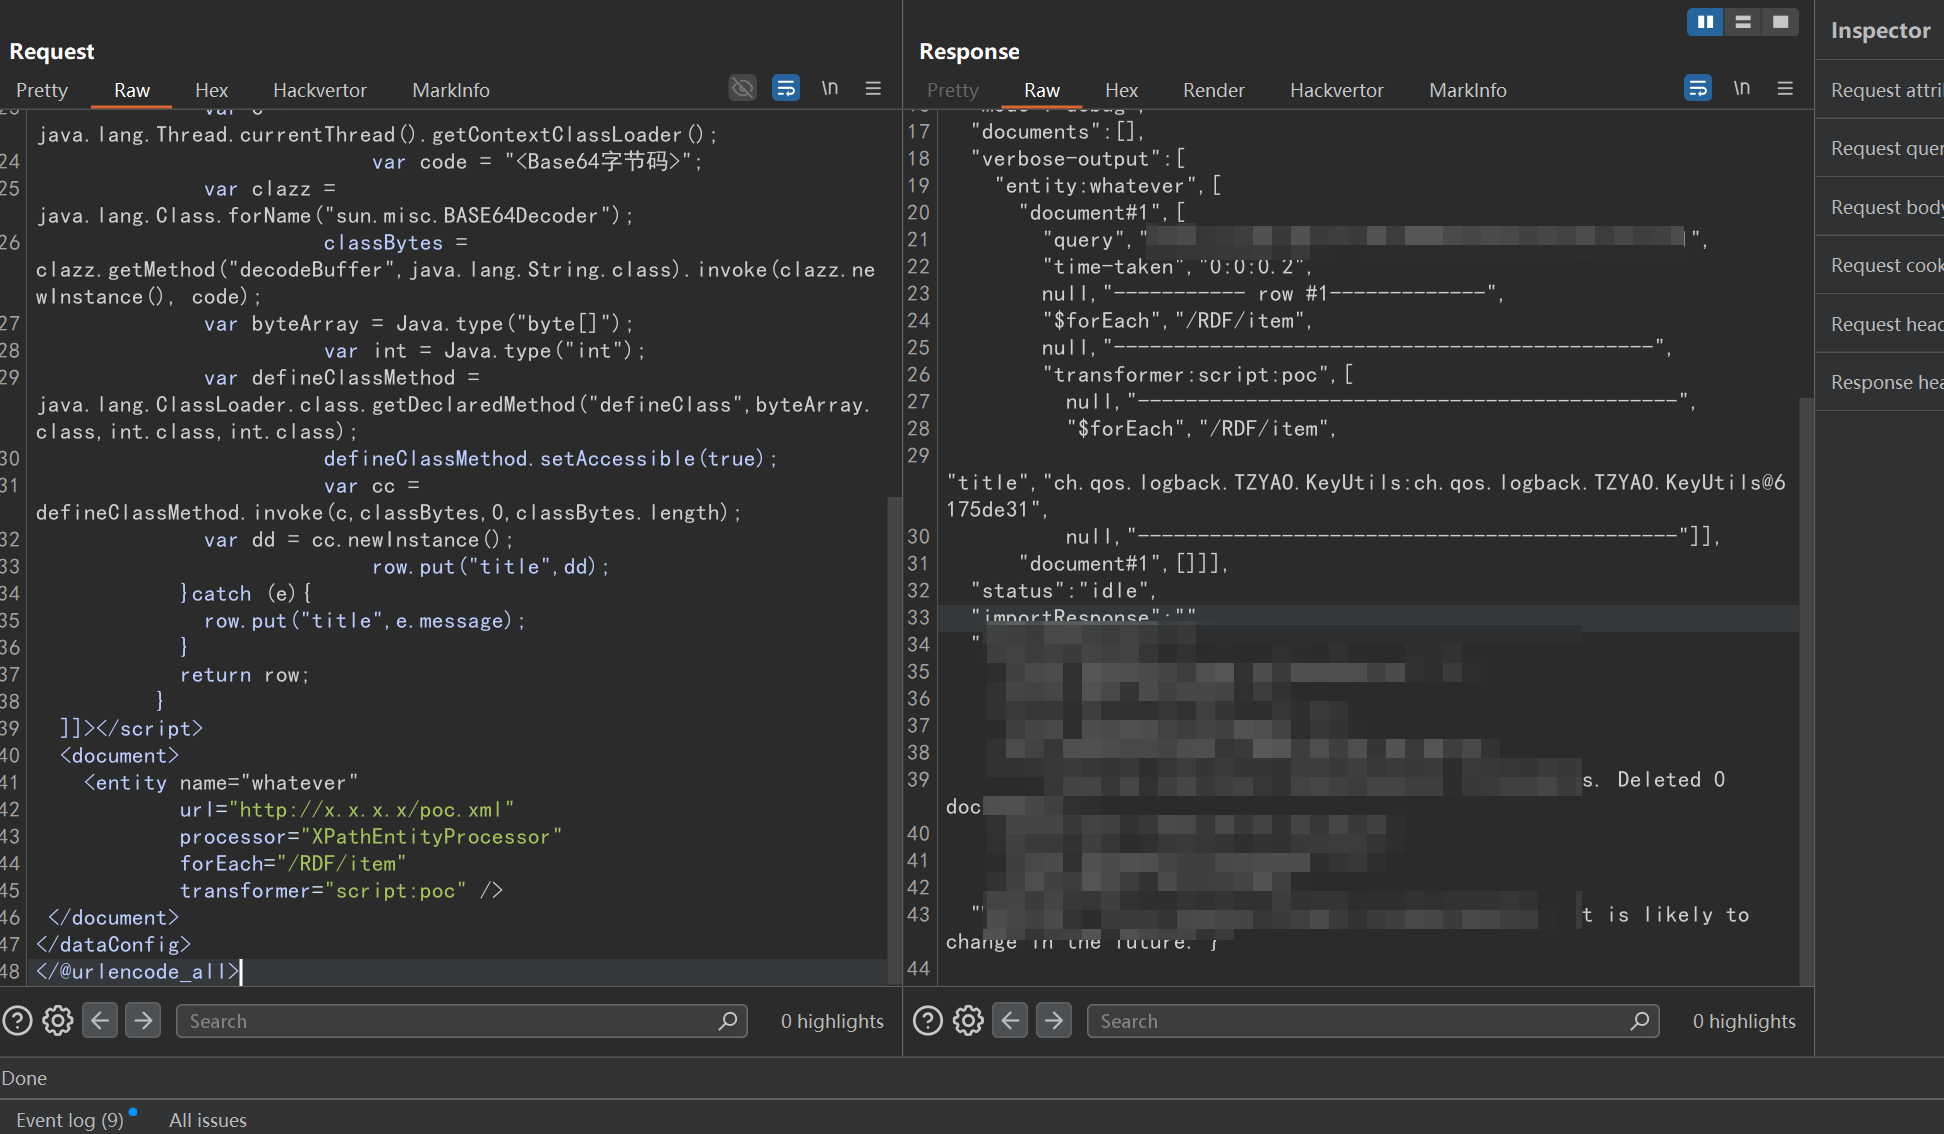Toggle hidden intercepted items eye icon

(742, 88)
